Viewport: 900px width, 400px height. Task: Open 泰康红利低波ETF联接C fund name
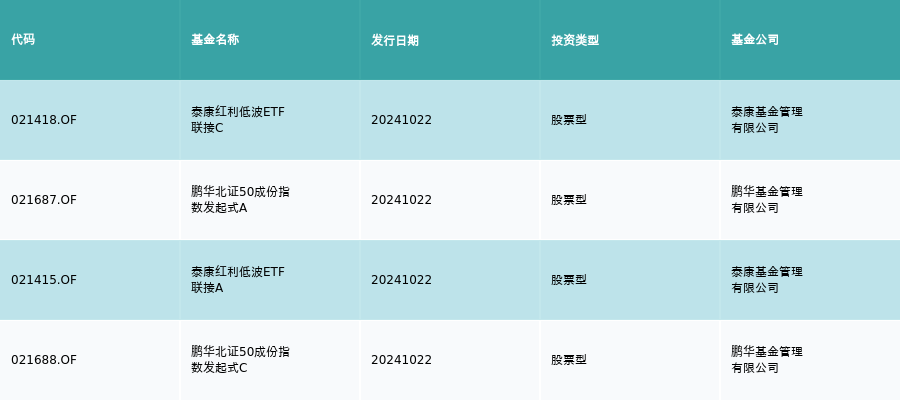click(x=238, y=120)
